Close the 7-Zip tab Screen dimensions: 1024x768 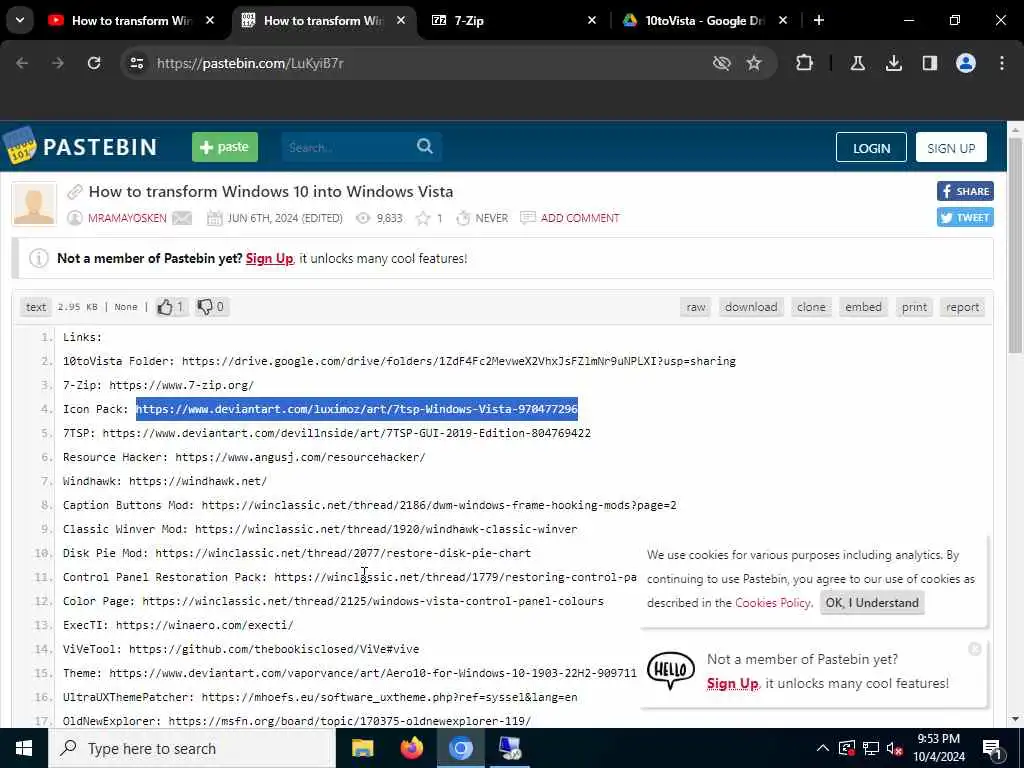[592, 21]
